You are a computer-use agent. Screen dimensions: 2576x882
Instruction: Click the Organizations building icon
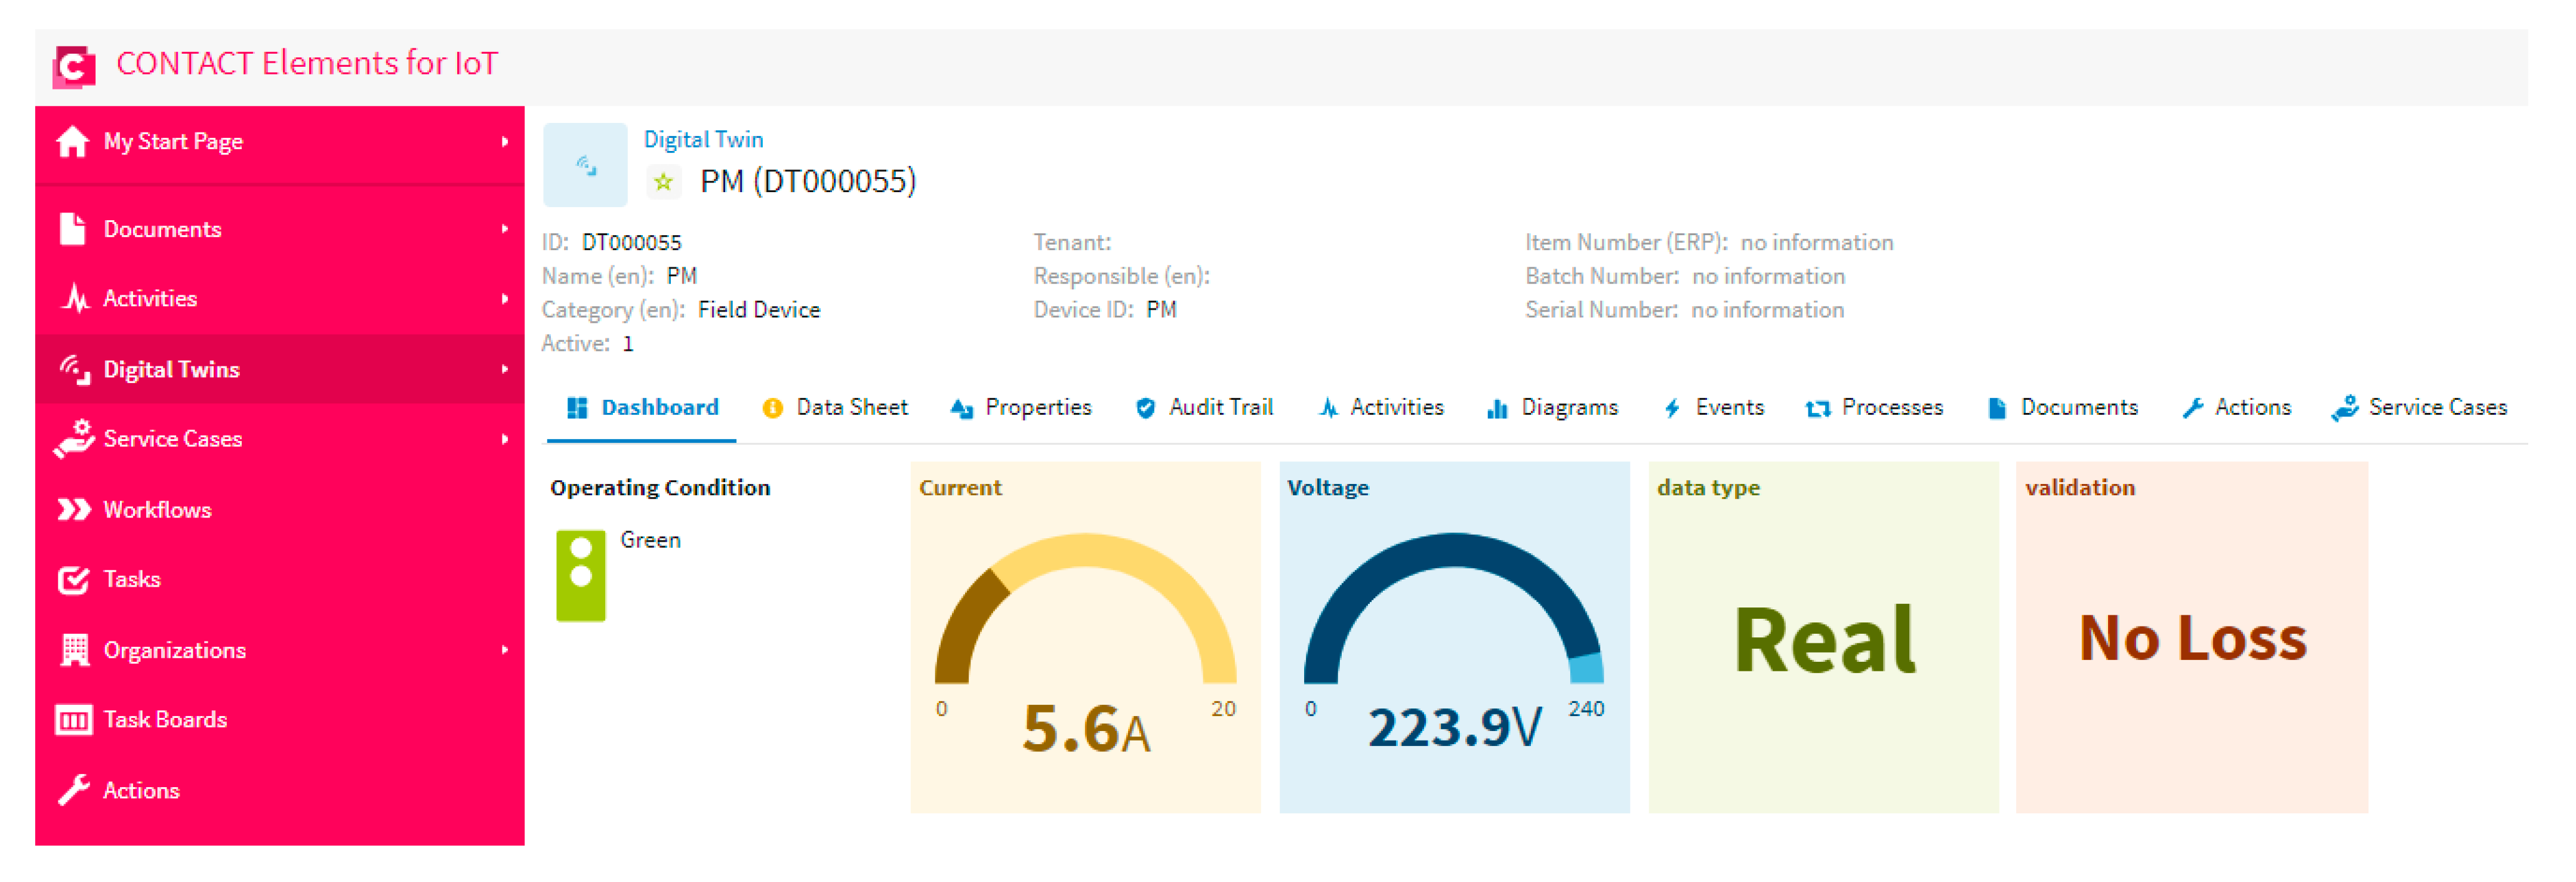pyautogui.click(x=74, y=649)
